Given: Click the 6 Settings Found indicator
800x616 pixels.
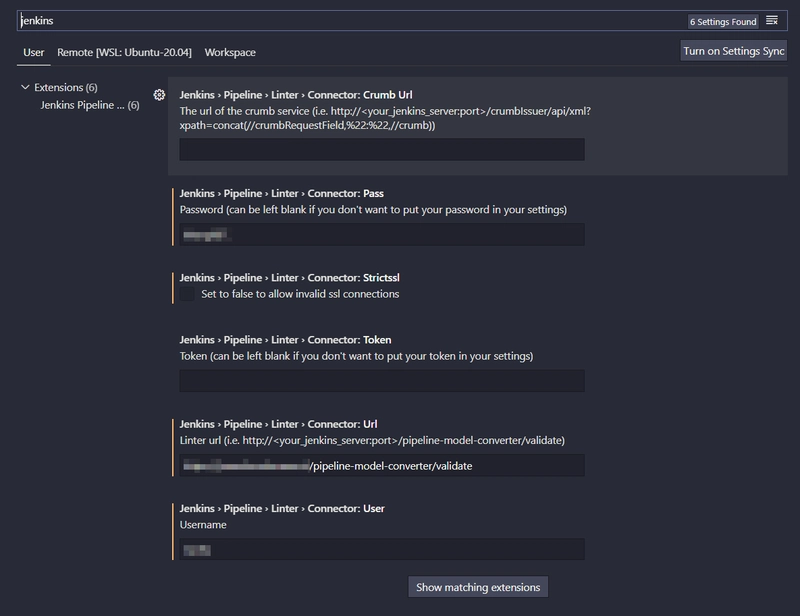Looking at the screenshot, I should click(x=722, y=21).
